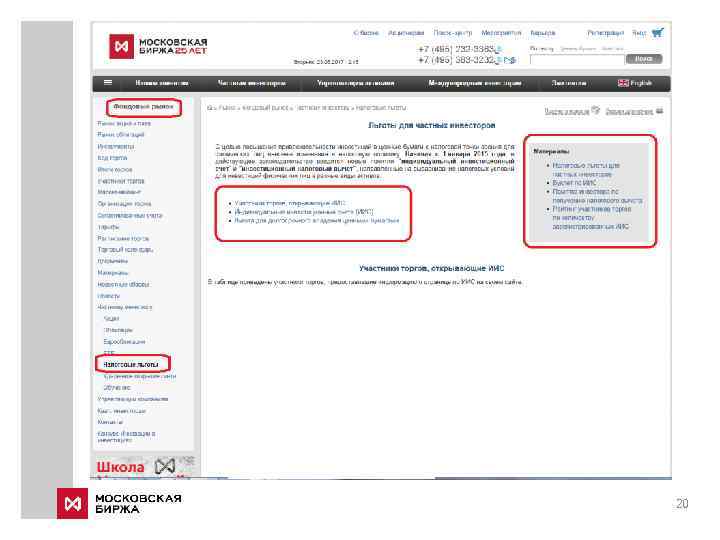
Task: Click the Школа banner at the sidebar bottom
Action: pyautogui.click(x=144, y=467)
